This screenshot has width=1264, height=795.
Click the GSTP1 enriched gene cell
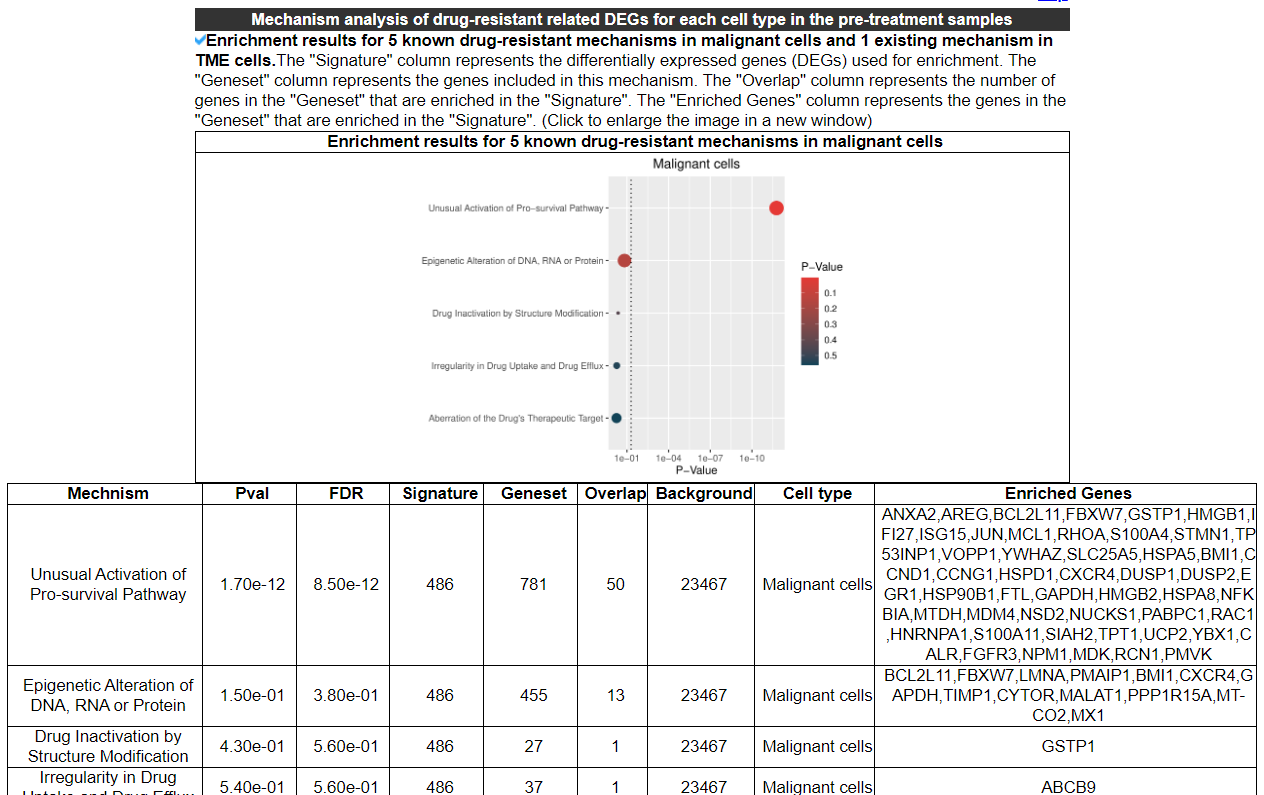(1068, 746)
